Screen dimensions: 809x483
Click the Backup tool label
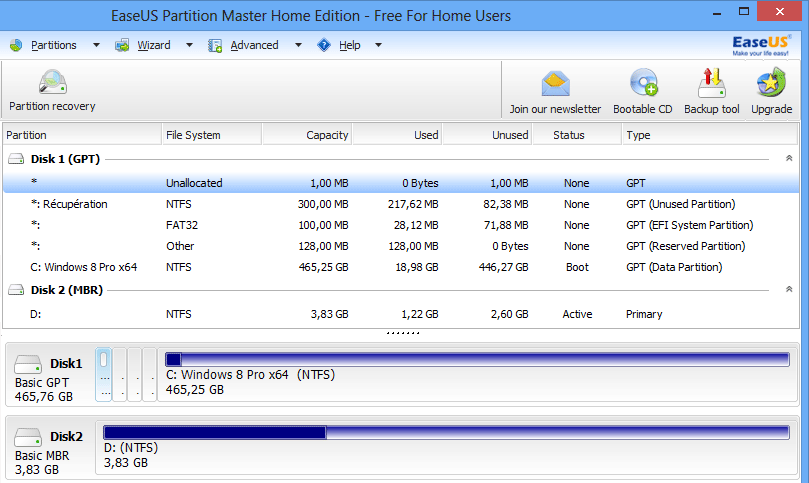tap(711, 109)
